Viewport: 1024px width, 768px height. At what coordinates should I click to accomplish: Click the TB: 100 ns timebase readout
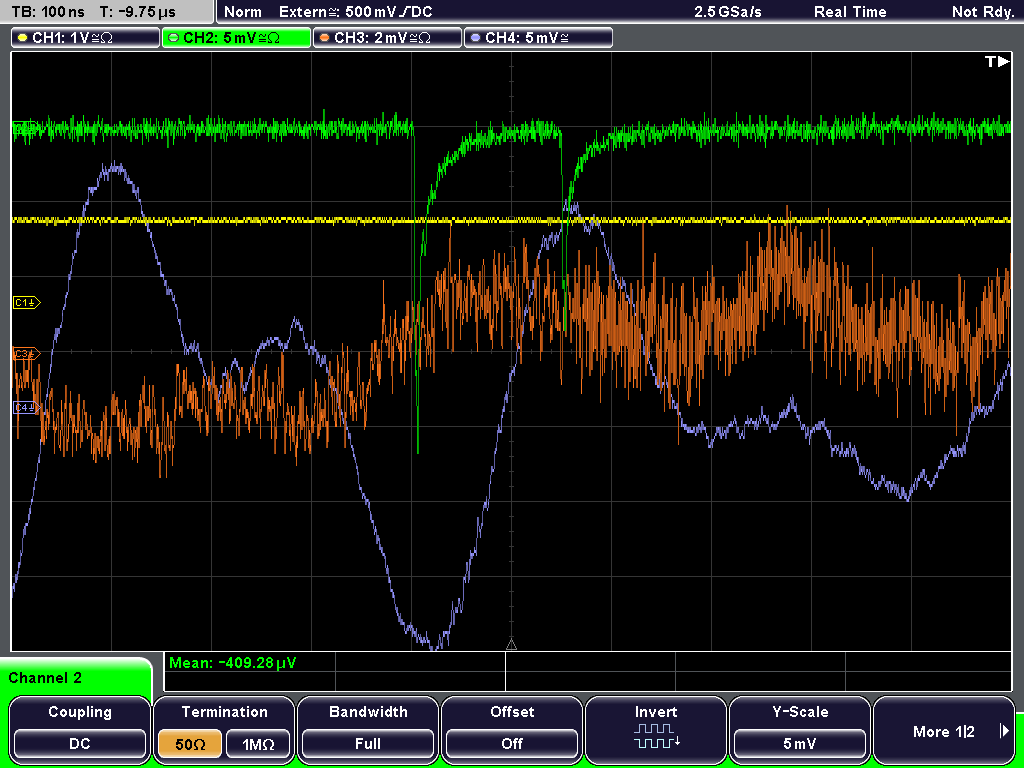click(x=48, y=12)
